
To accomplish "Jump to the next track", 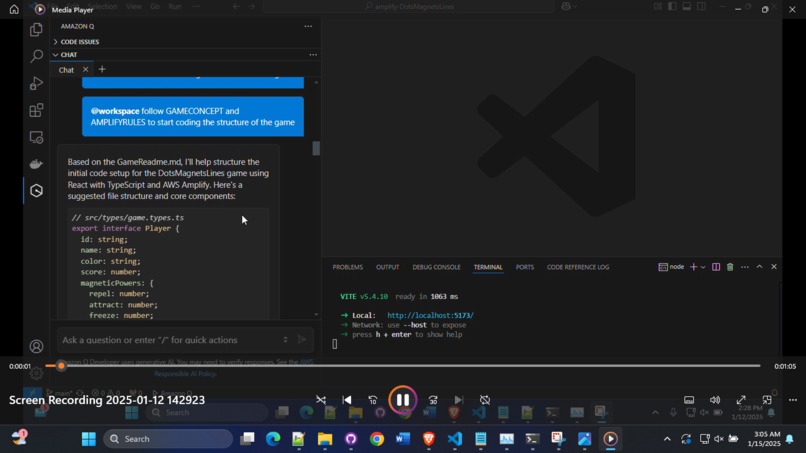I will coord(459,400).
